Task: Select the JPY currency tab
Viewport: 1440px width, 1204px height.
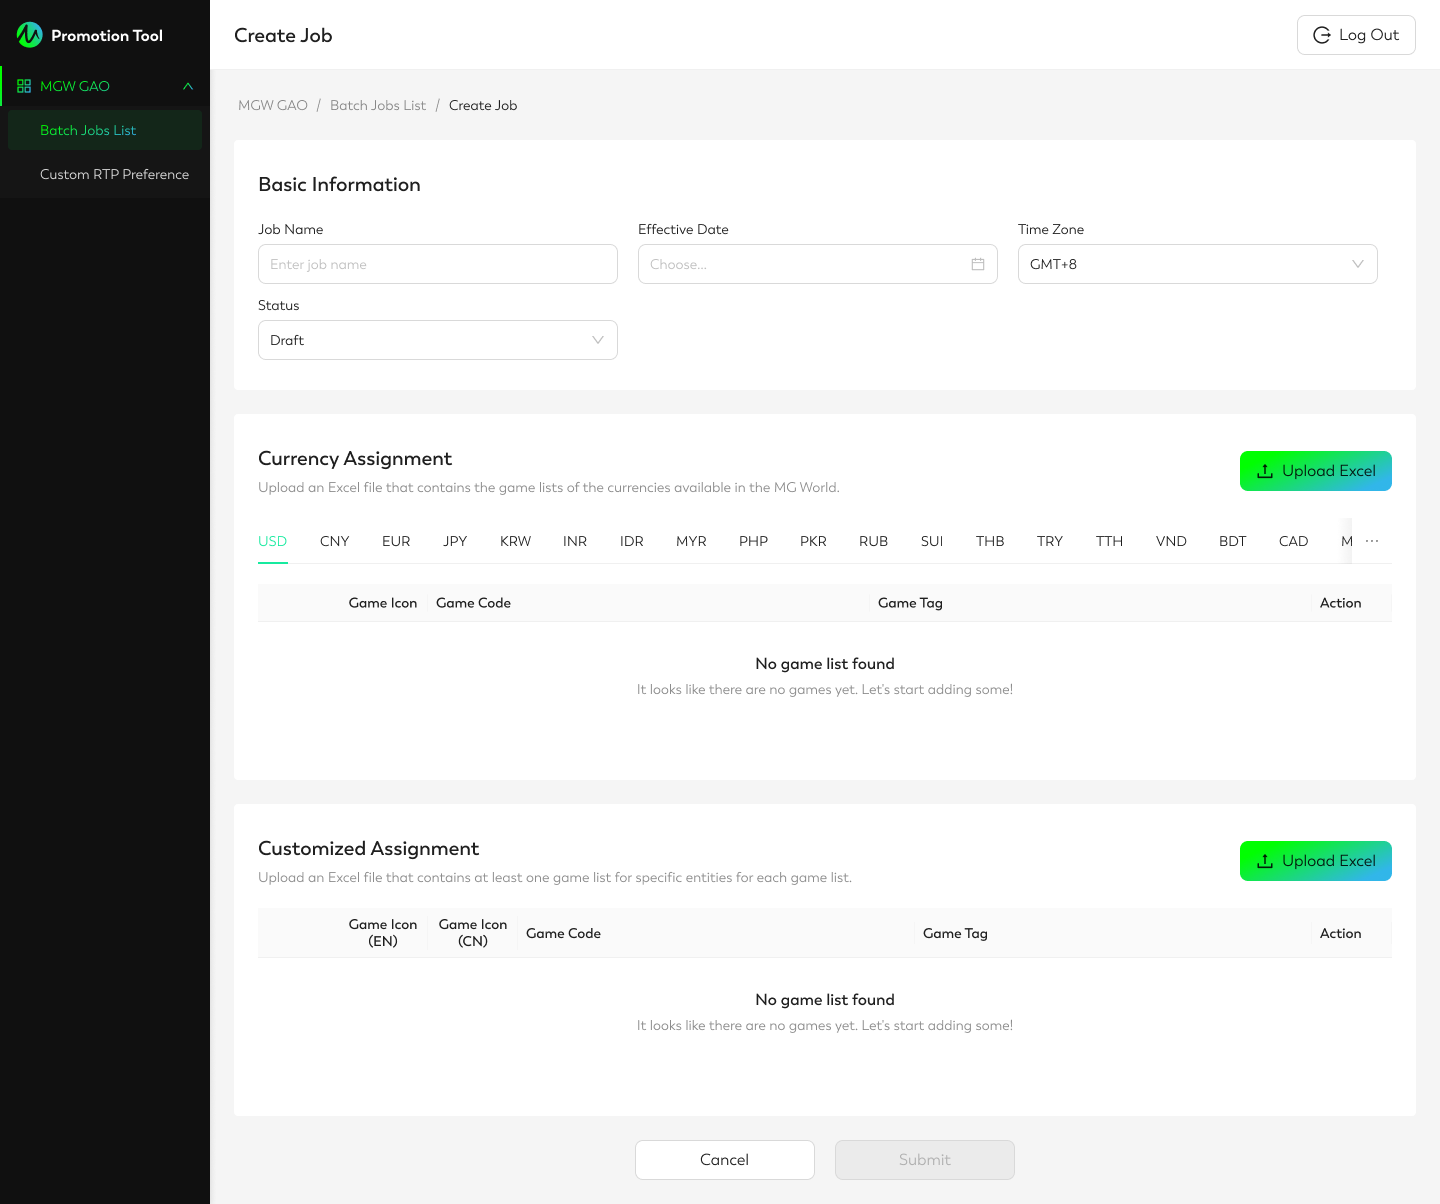Action: 455,541
